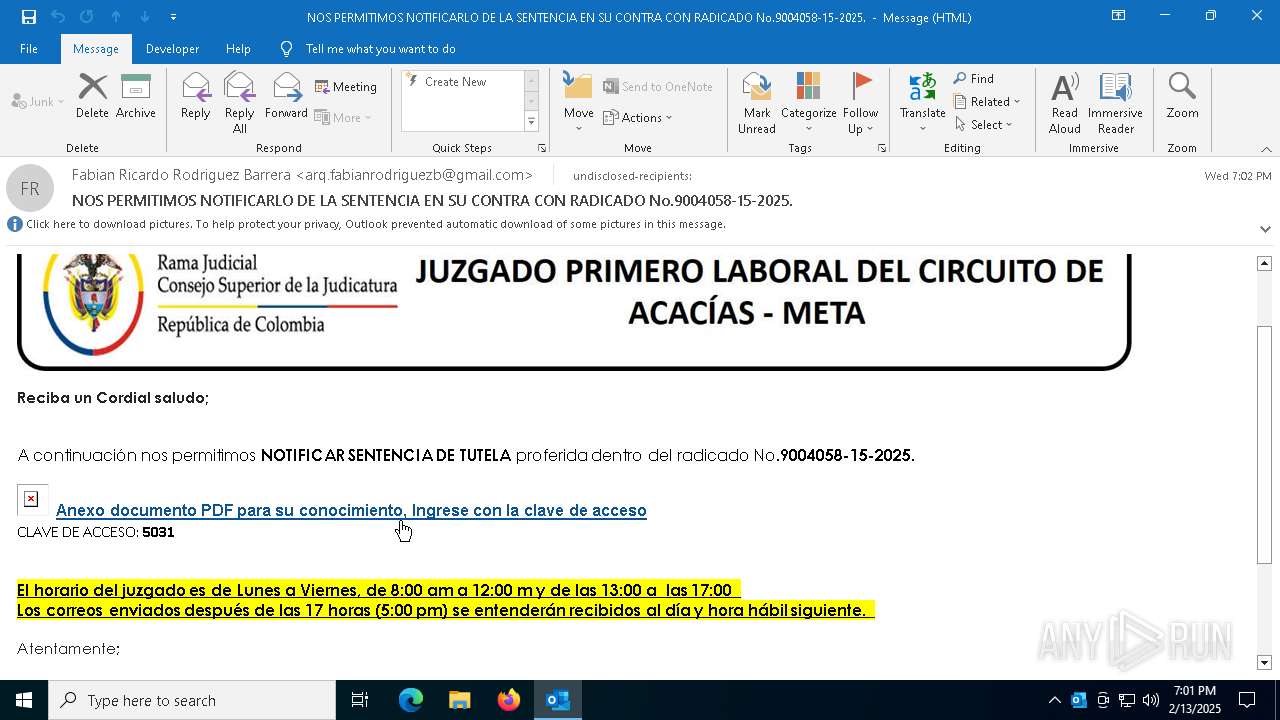Image resolution: width=1280 pixels, height=720 pixels.
Task: Switch to the Developer tab
Action: click(172, 49)
